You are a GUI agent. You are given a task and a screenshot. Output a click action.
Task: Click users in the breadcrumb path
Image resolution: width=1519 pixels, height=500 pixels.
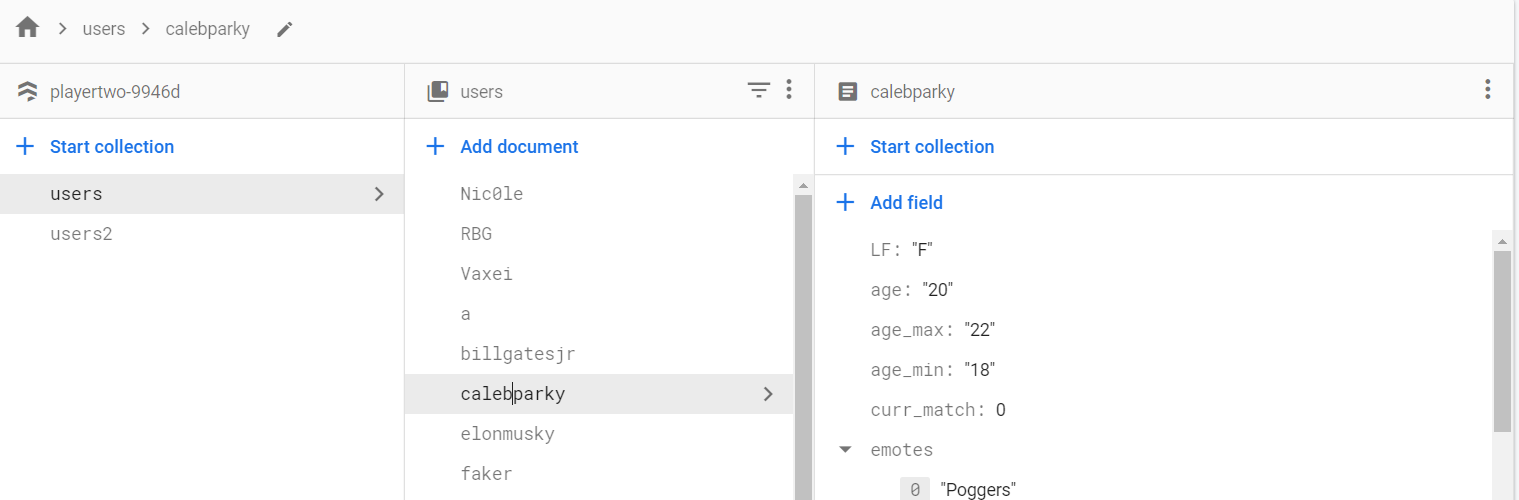click(104, 29)
